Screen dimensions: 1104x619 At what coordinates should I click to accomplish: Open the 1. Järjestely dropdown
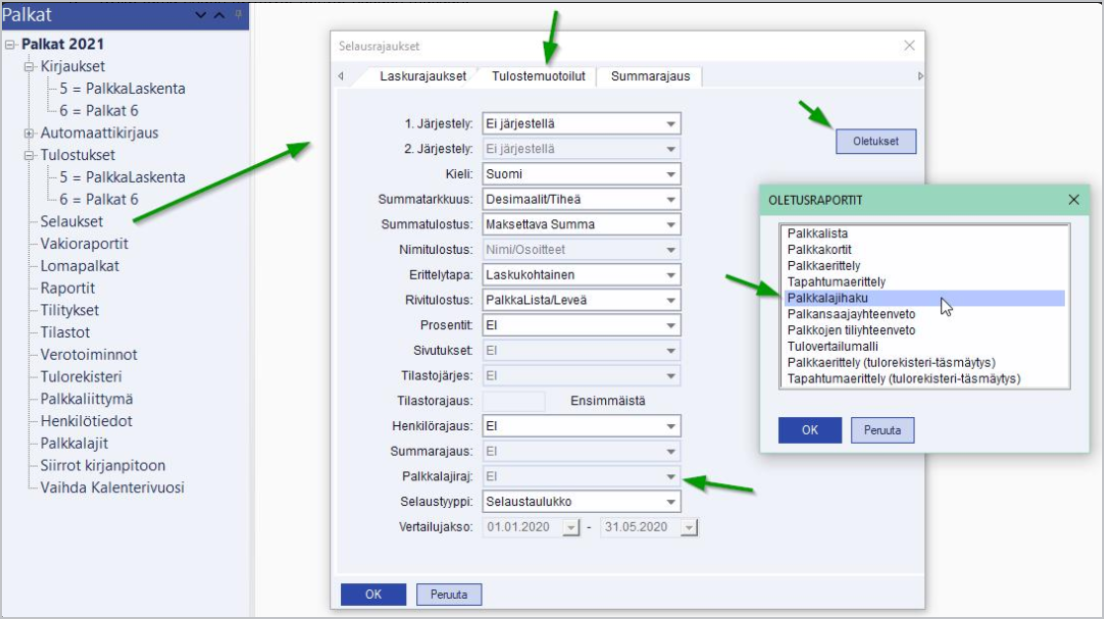click(580, 124)
